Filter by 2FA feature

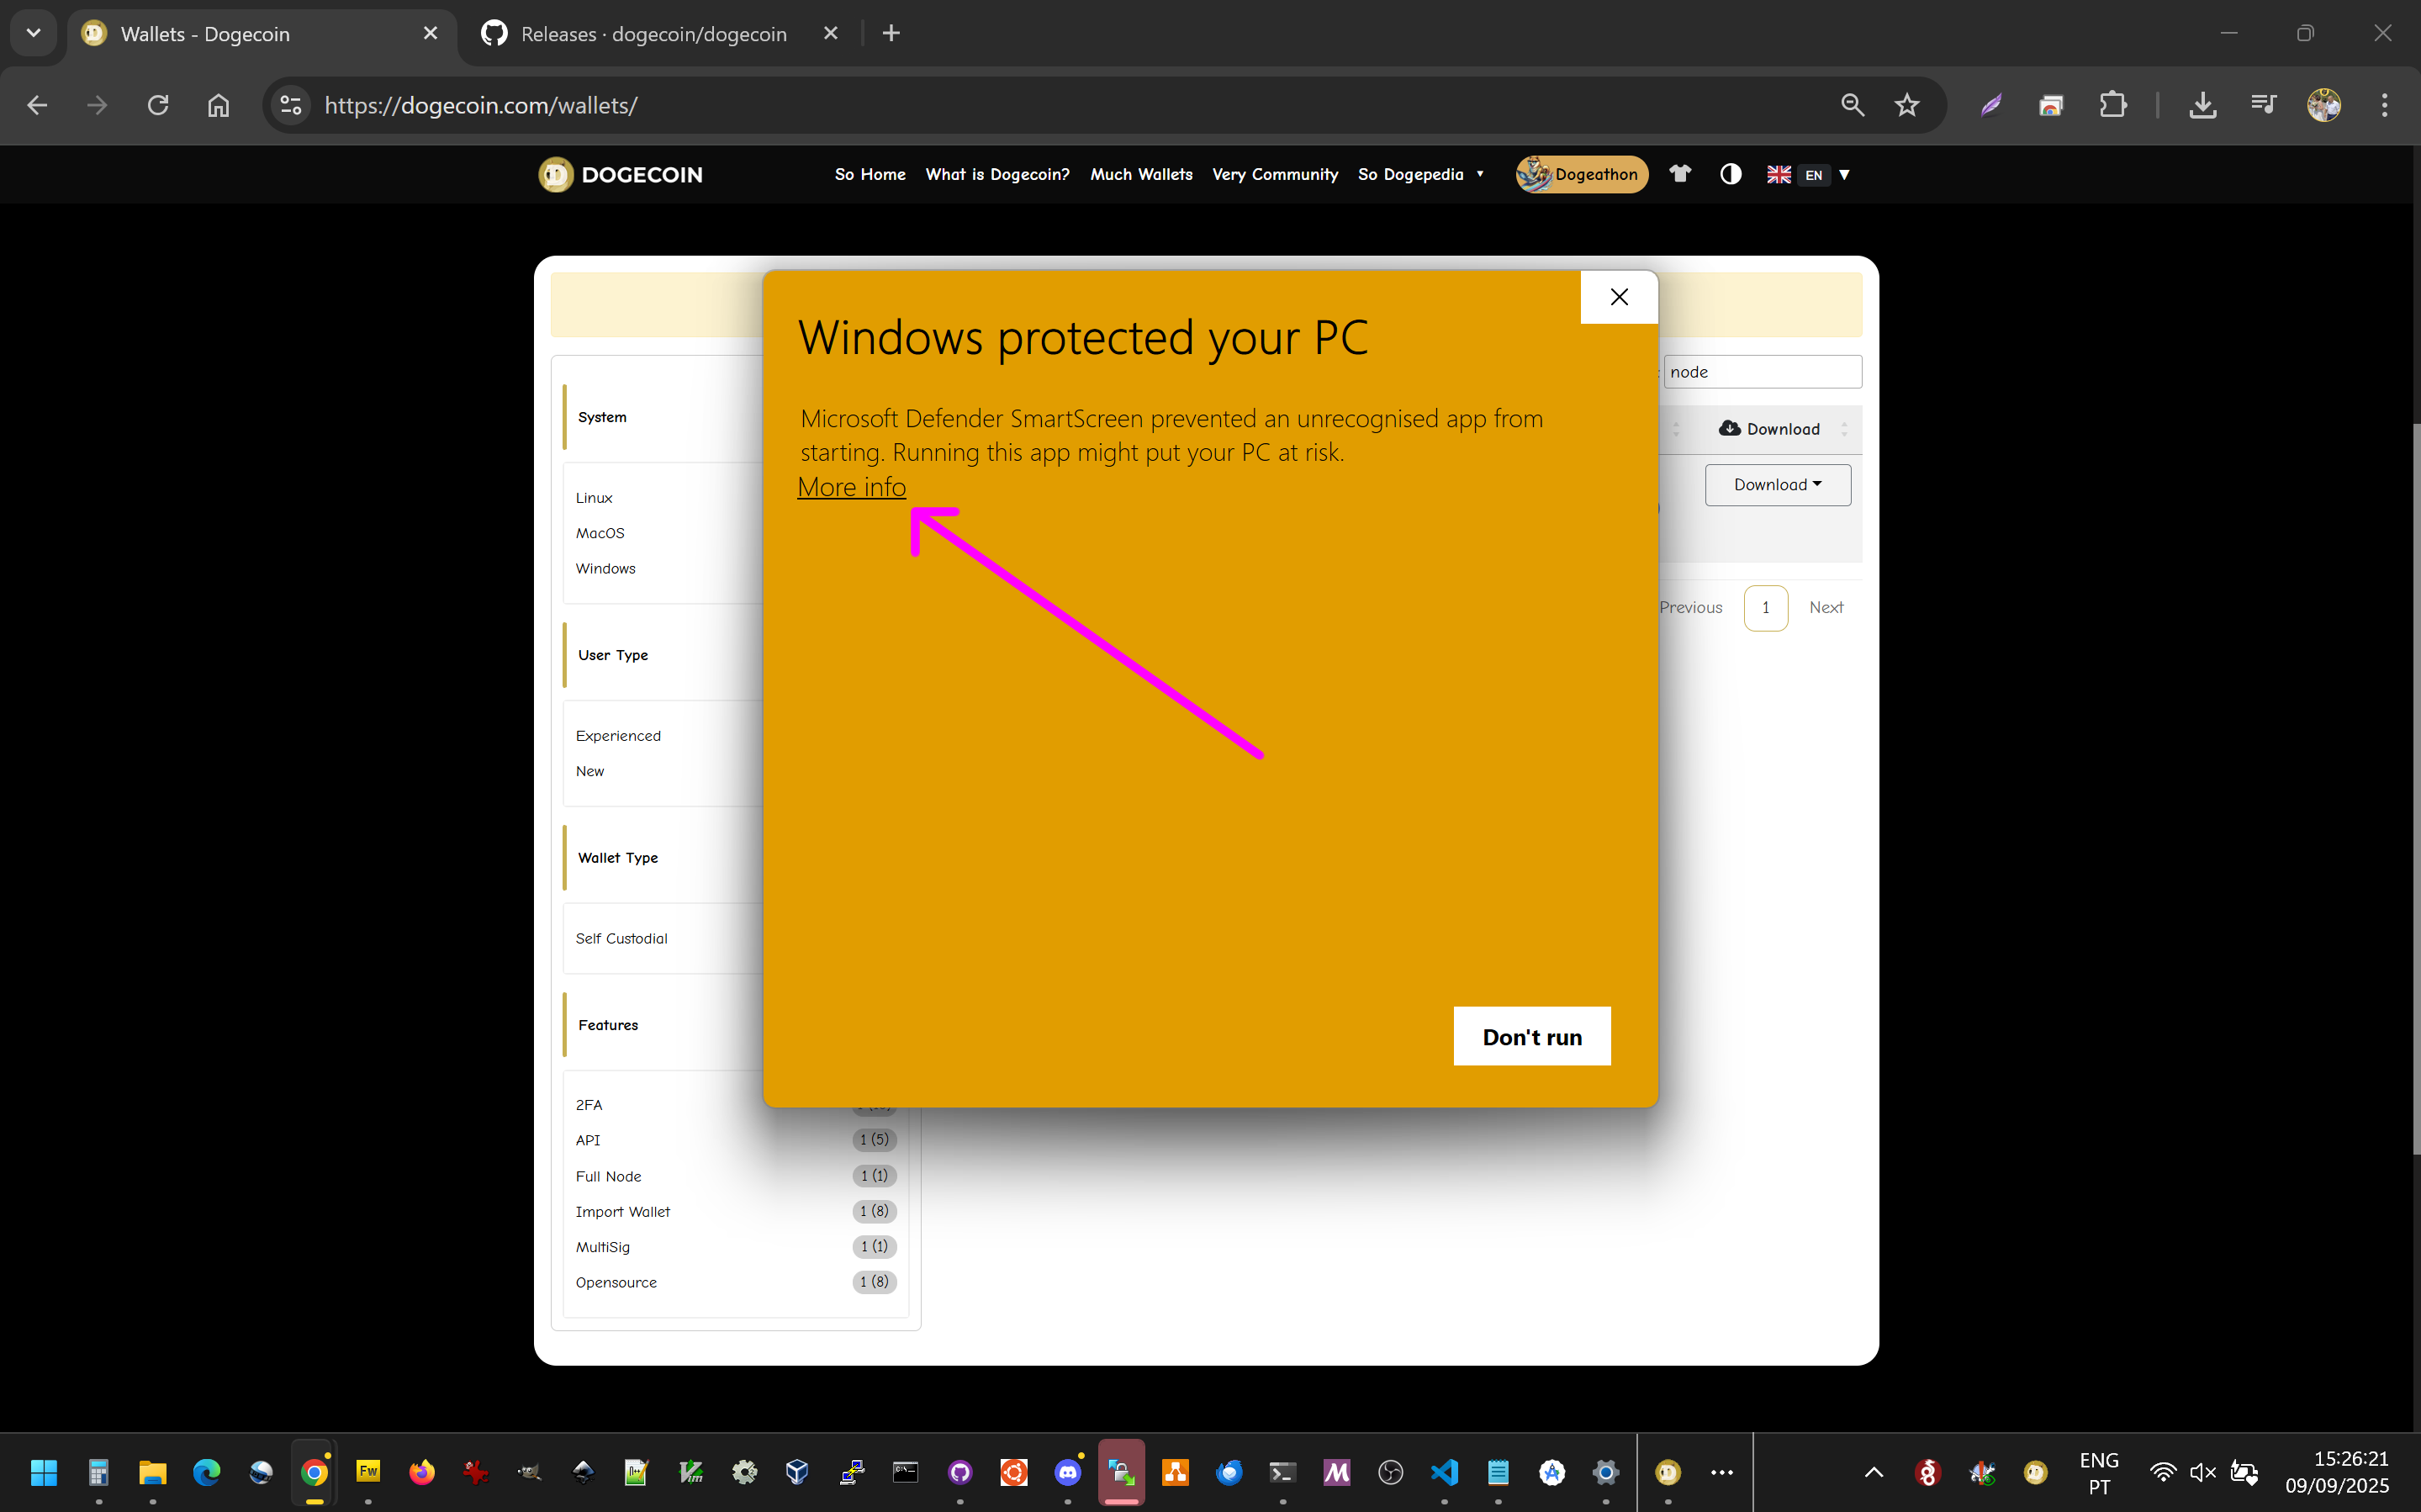click(x=589, y=1105)
